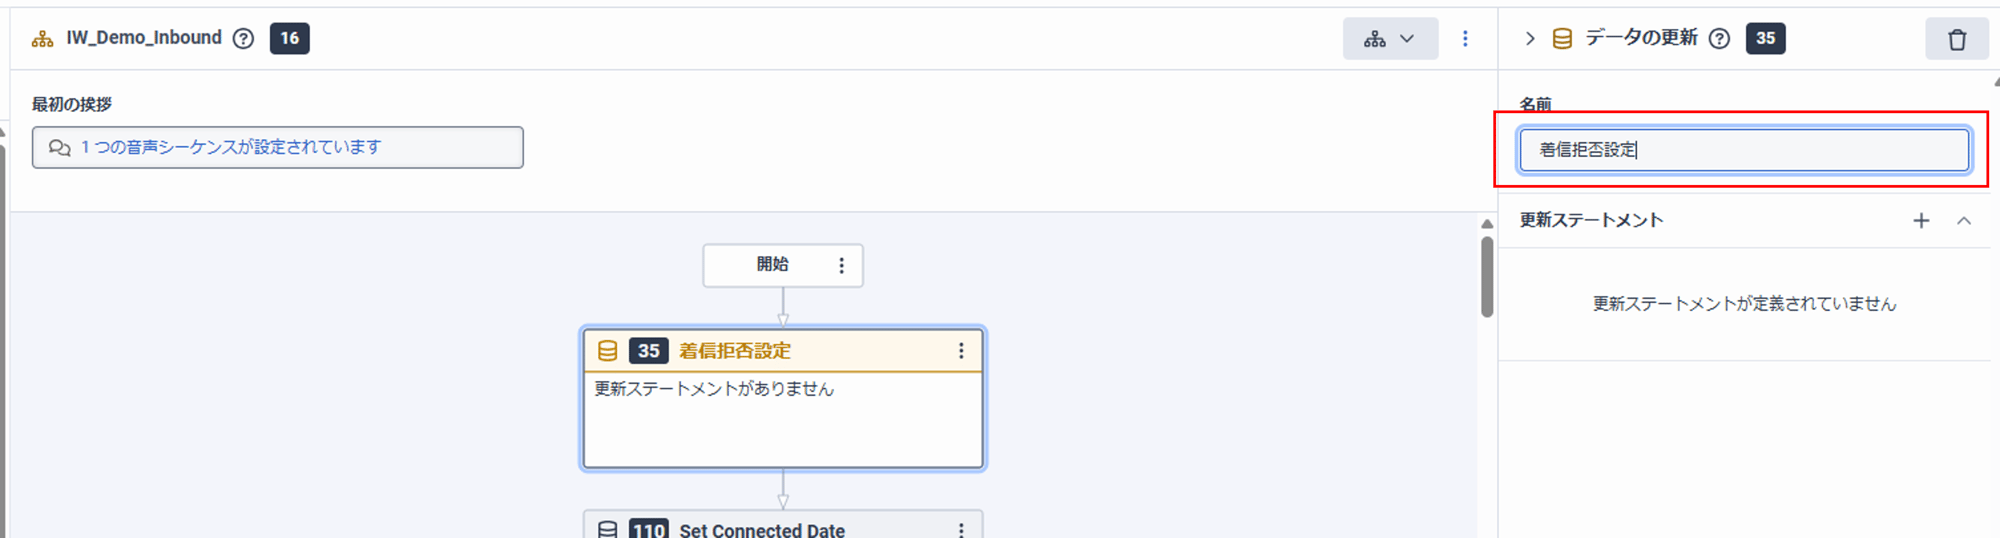Image resolution: width=2000 pixels, height=538 pixels.
Task: Select the Set Connected Date node
Action: (783, 525)
